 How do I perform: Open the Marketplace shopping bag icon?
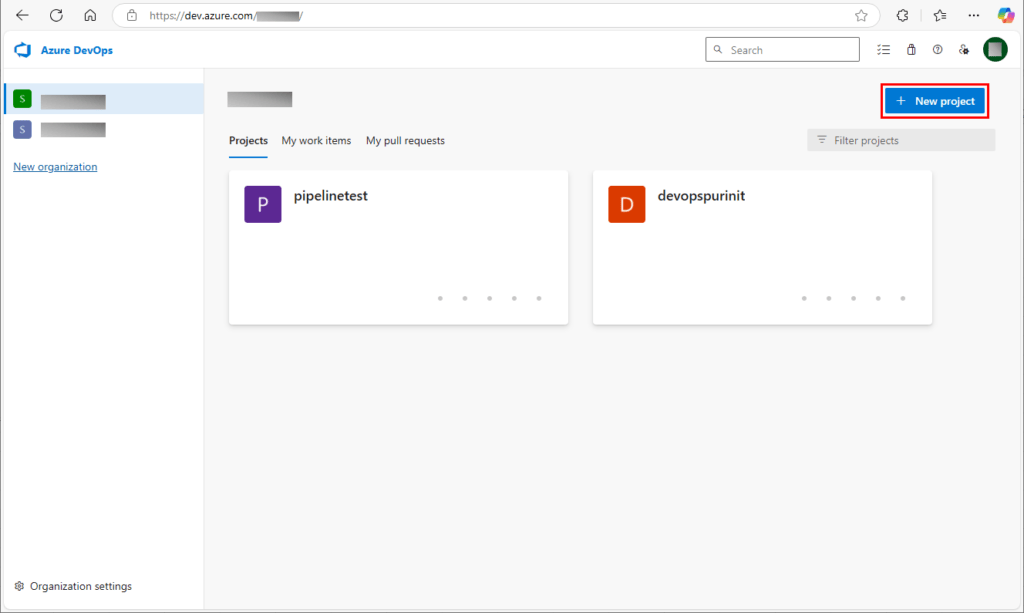[x=911, y=49]
